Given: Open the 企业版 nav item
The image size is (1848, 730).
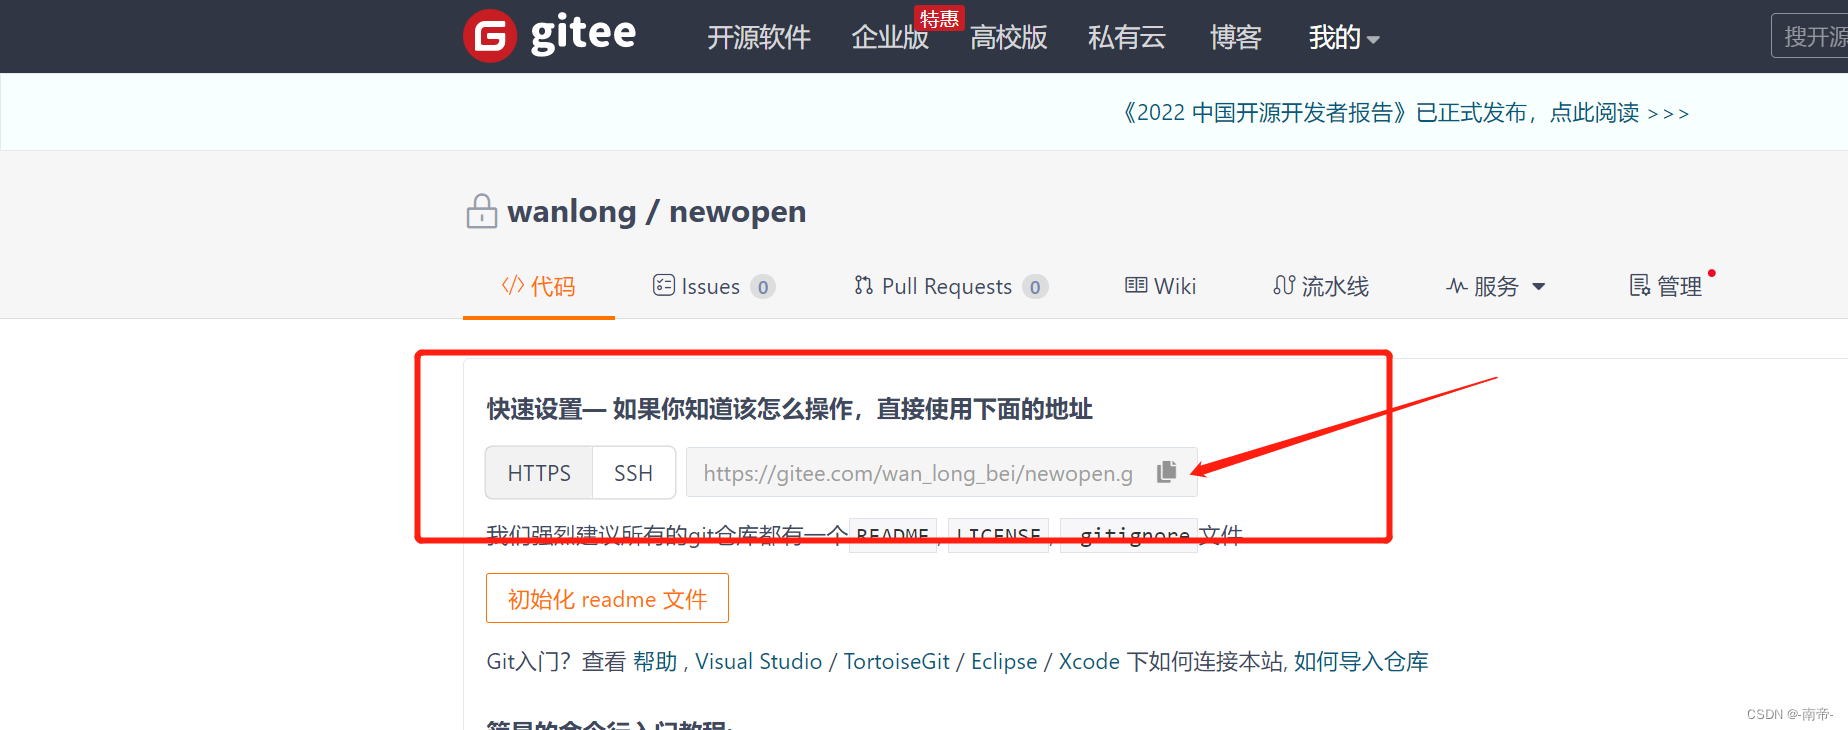Looking at the screenshot, I should pyautogui.click(x=890, y=38).
